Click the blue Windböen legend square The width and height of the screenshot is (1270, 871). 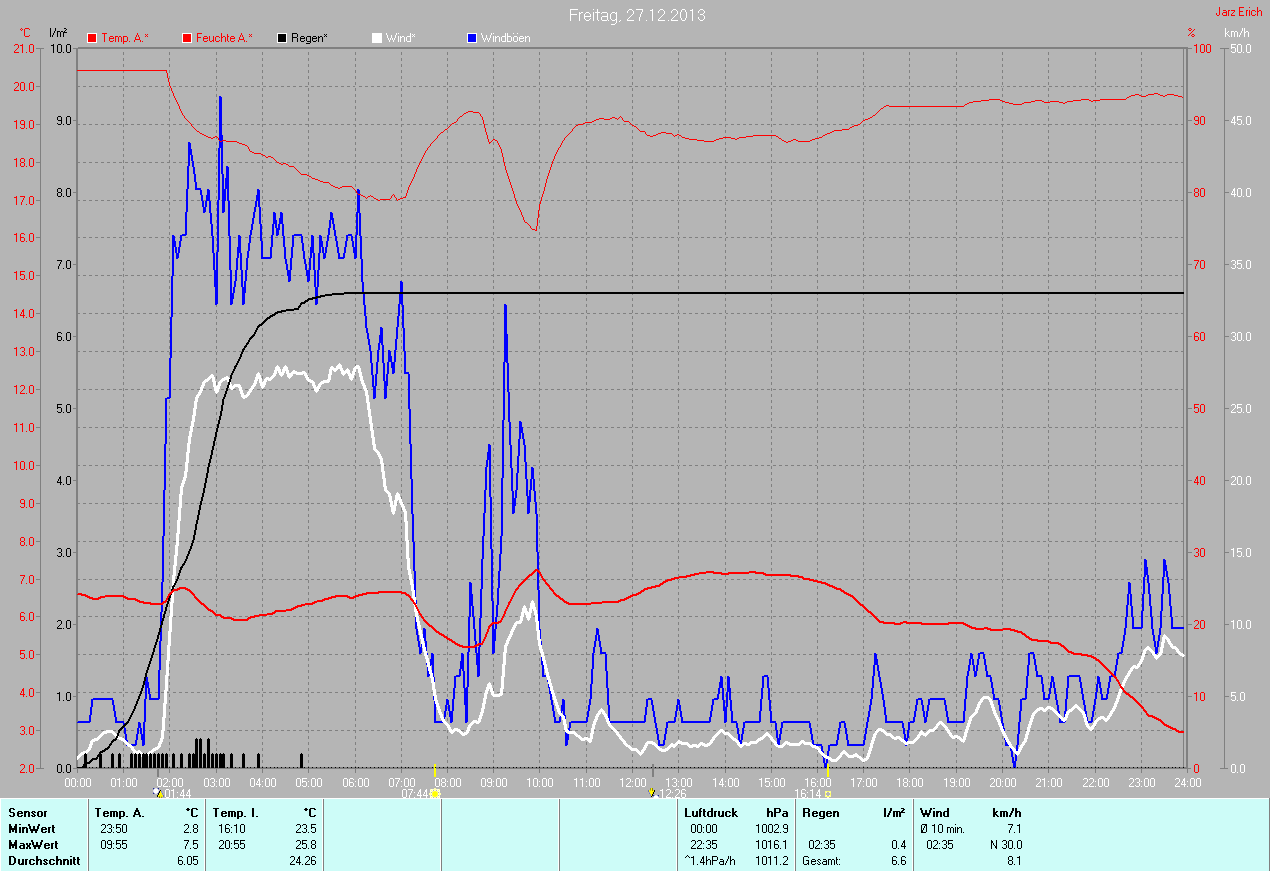point(472,38)
